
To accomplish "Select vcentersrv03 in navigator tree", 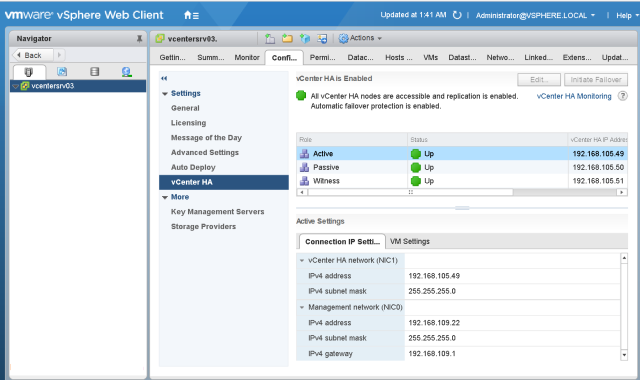I will point(78,86).
